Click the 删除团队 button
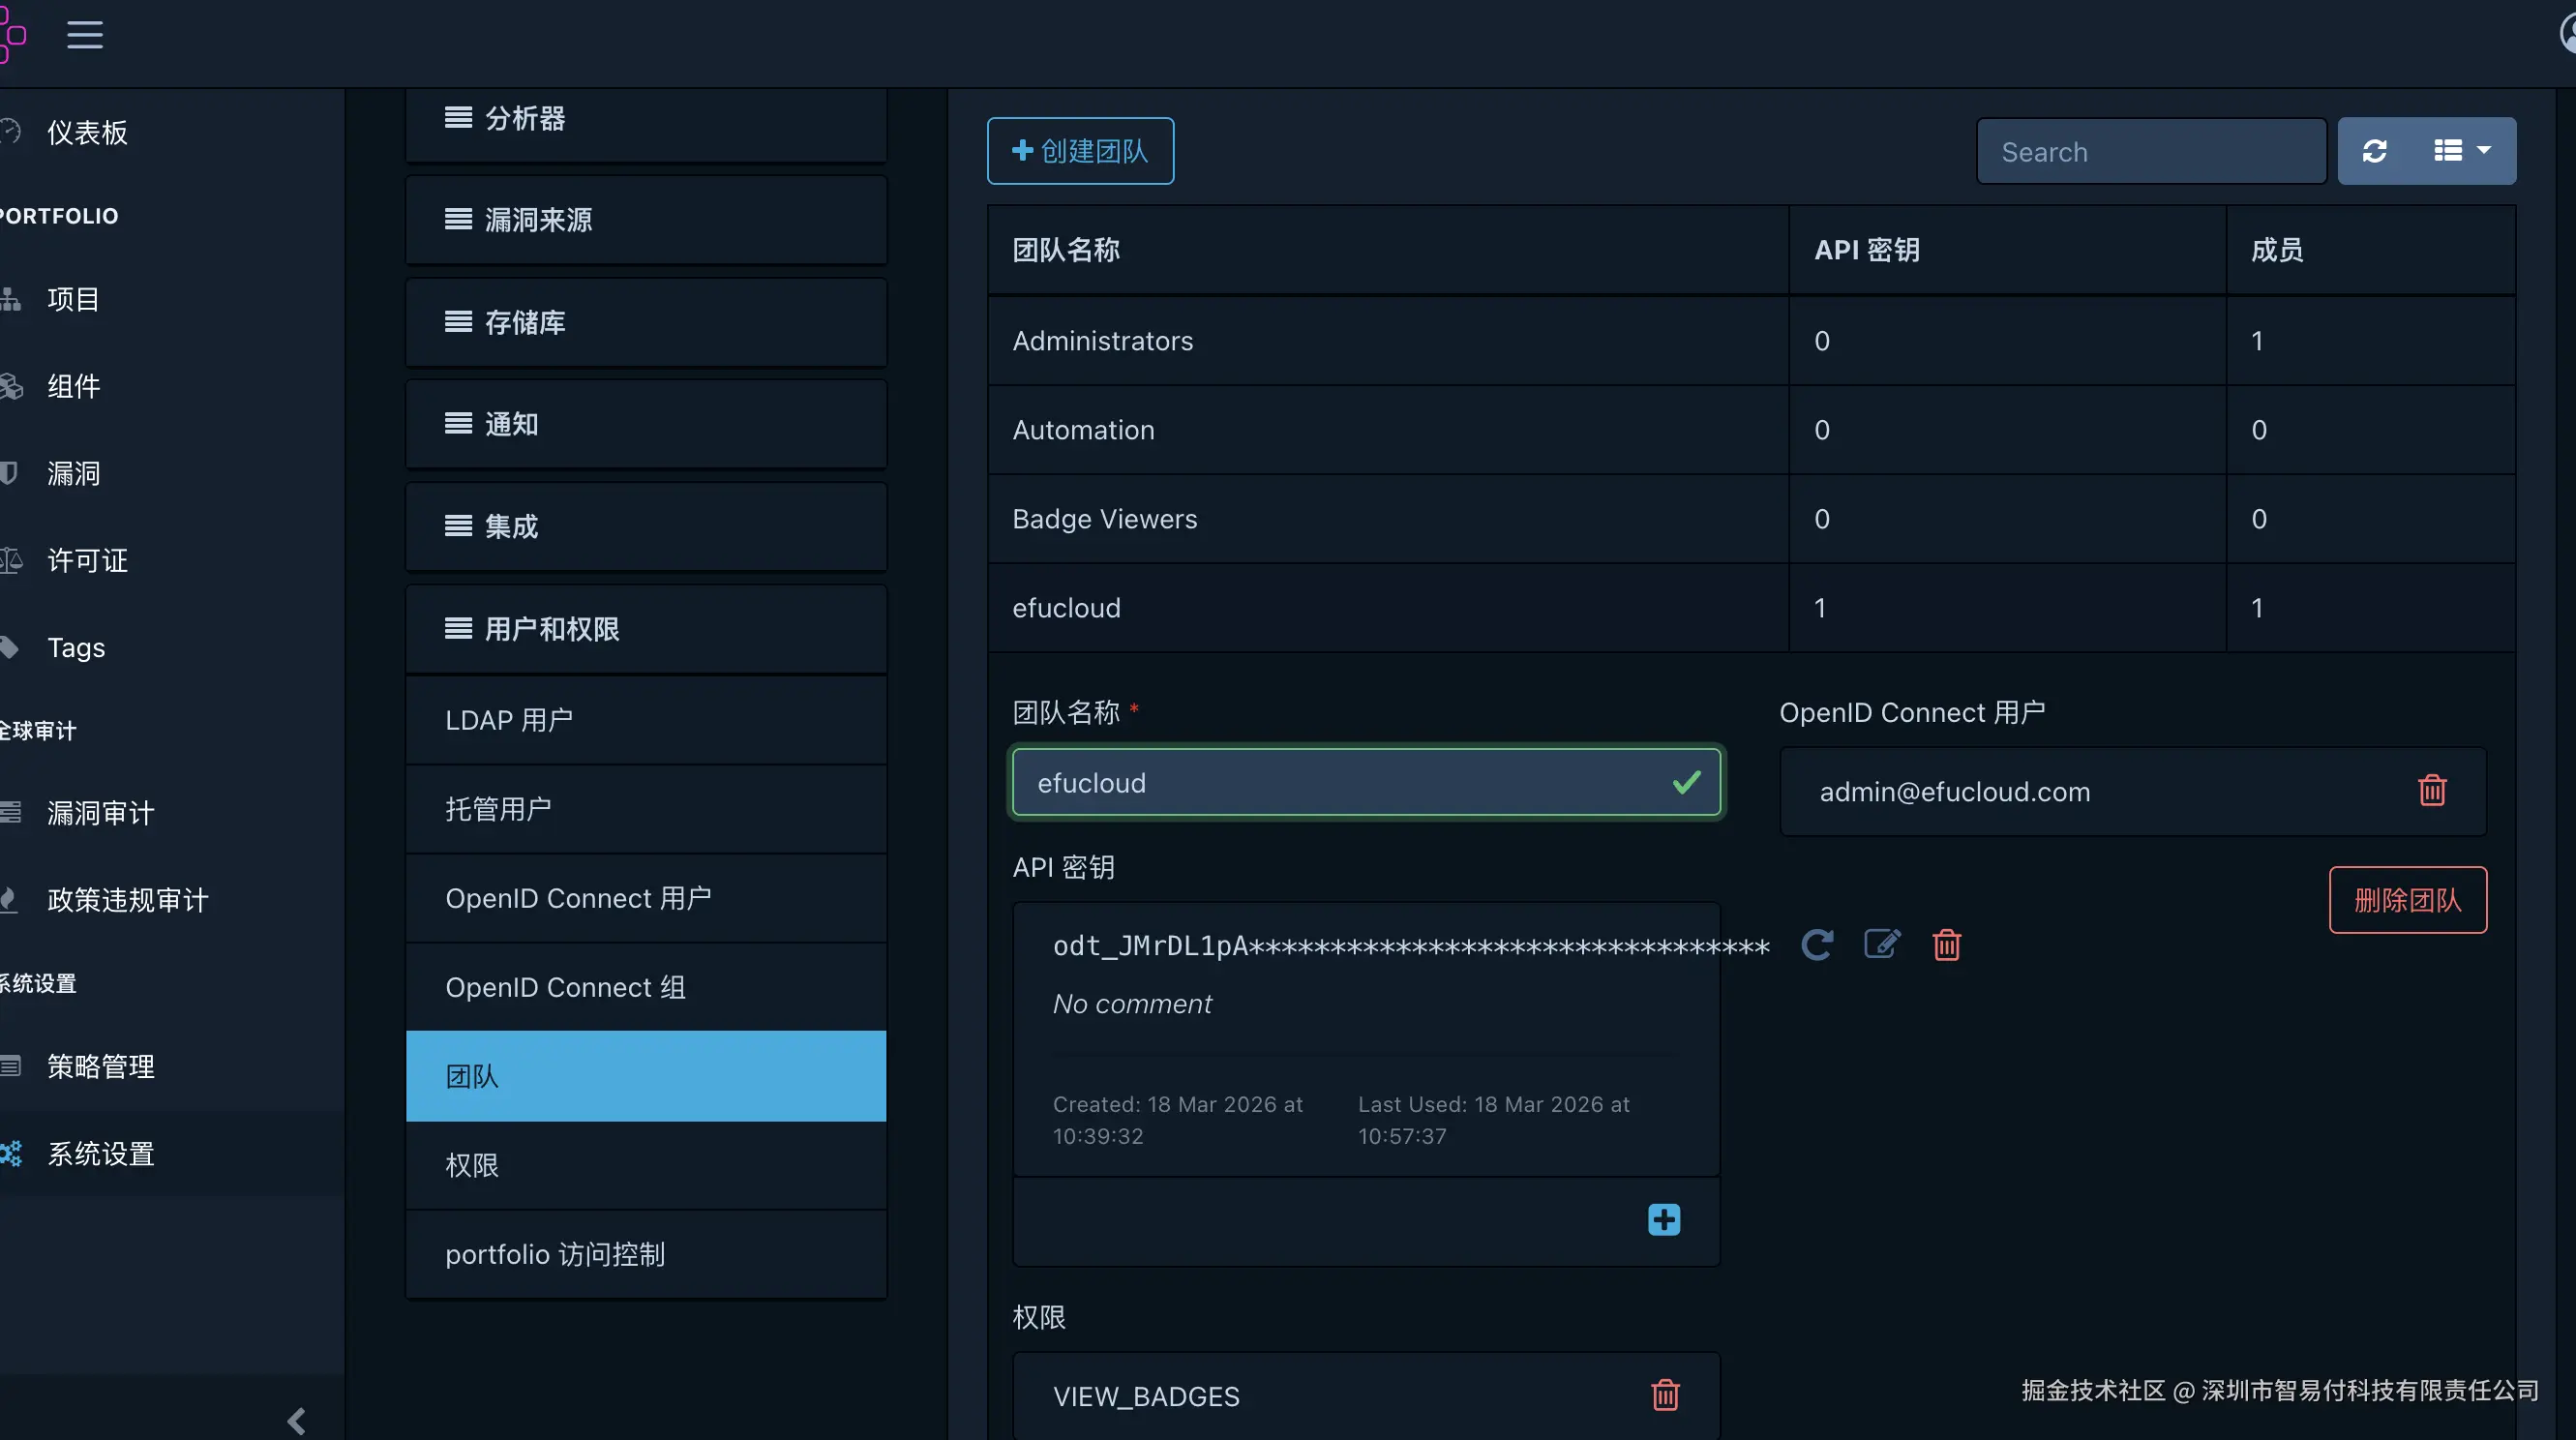 point(2407,900)
